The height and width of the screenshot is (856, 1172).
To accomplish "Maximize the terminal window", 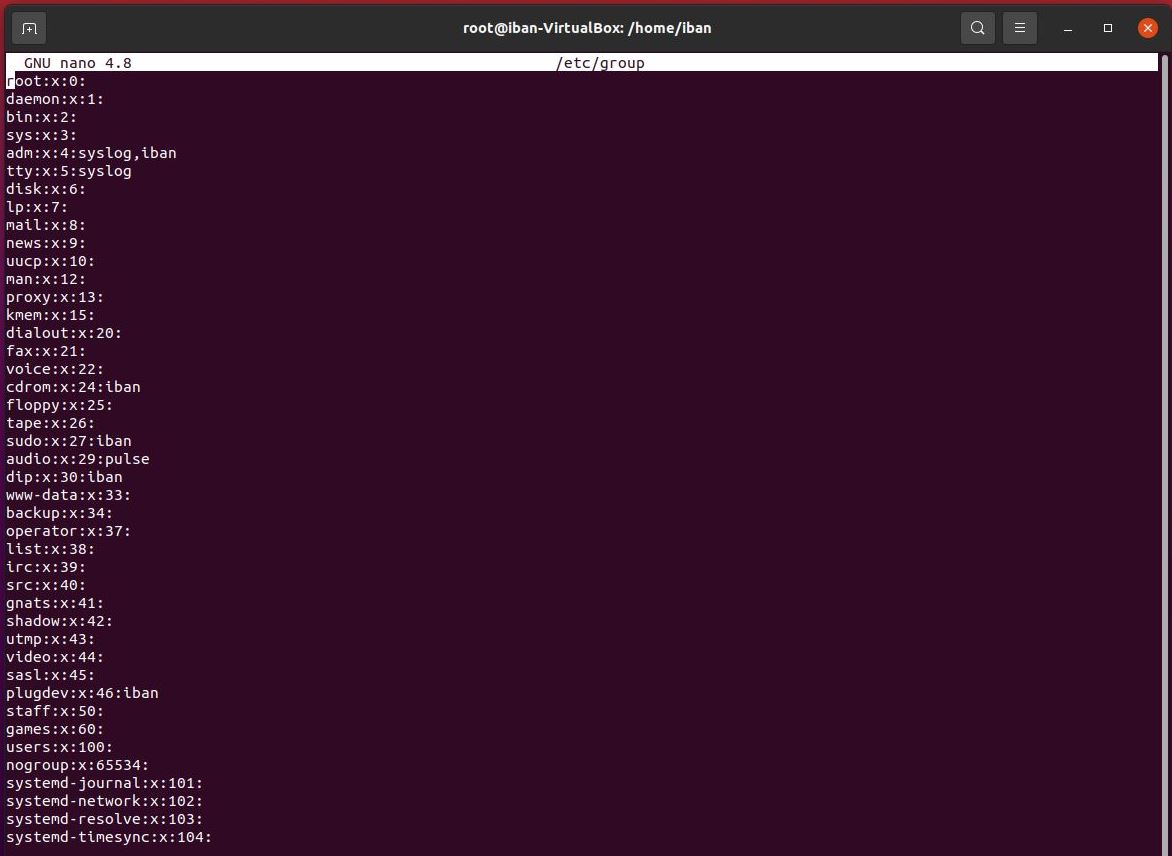I will (x=1107, y=28).
